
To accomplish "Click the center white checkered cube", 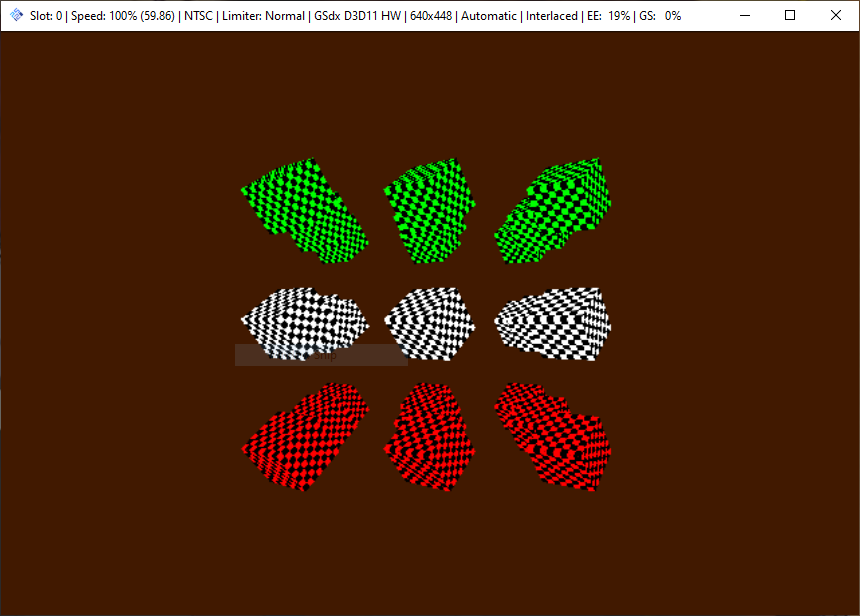I will pos(427,322).
